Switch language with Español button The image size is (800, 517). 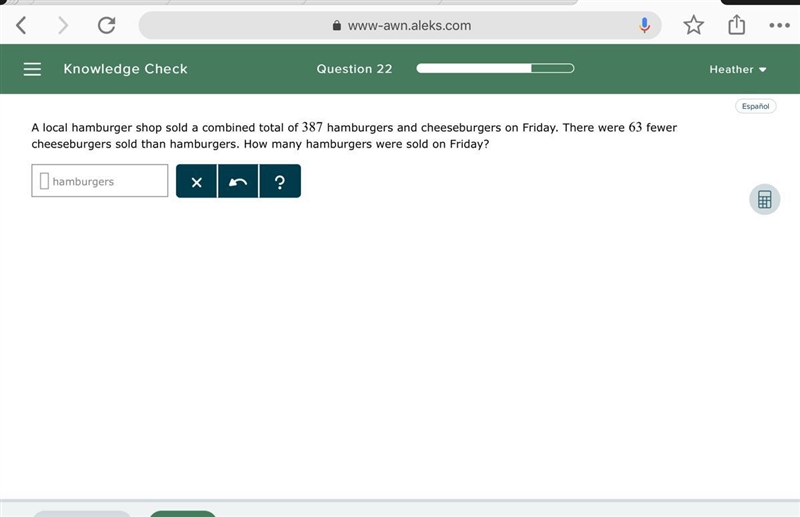(755, 106)
